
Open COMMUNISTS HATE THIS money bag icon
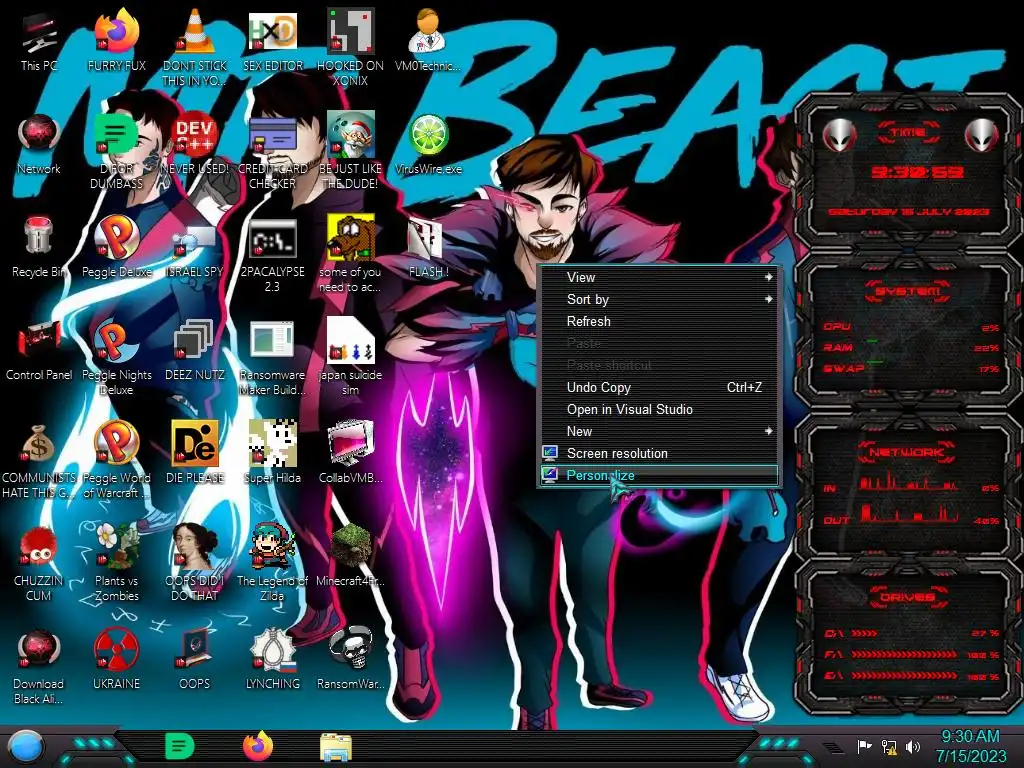point(39,460)
